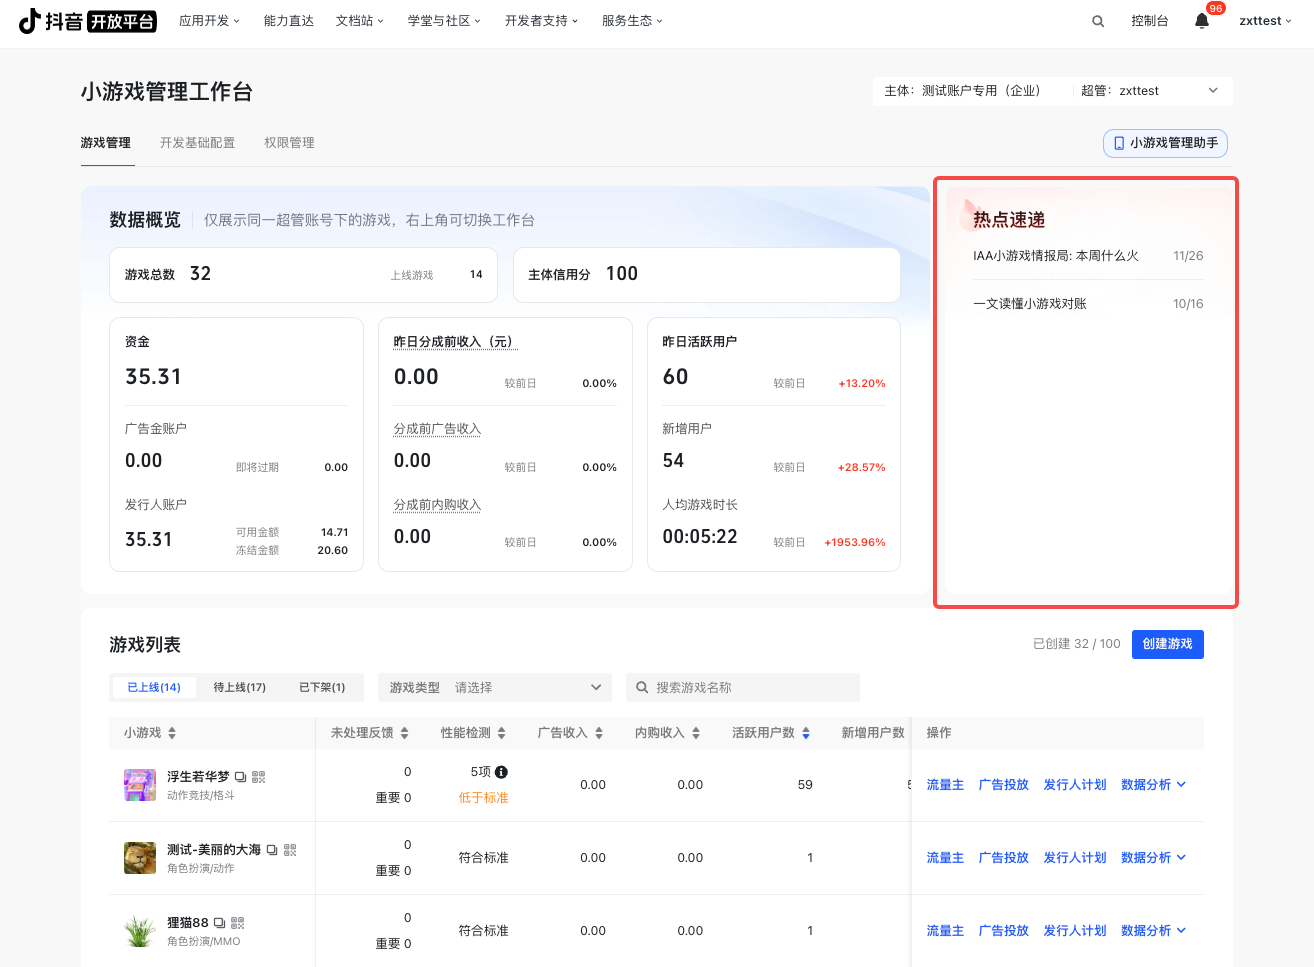Viewport: 1314px width, 967px height.
Task: Click the 搜索游戏名称 search input field
Action: 750,687
